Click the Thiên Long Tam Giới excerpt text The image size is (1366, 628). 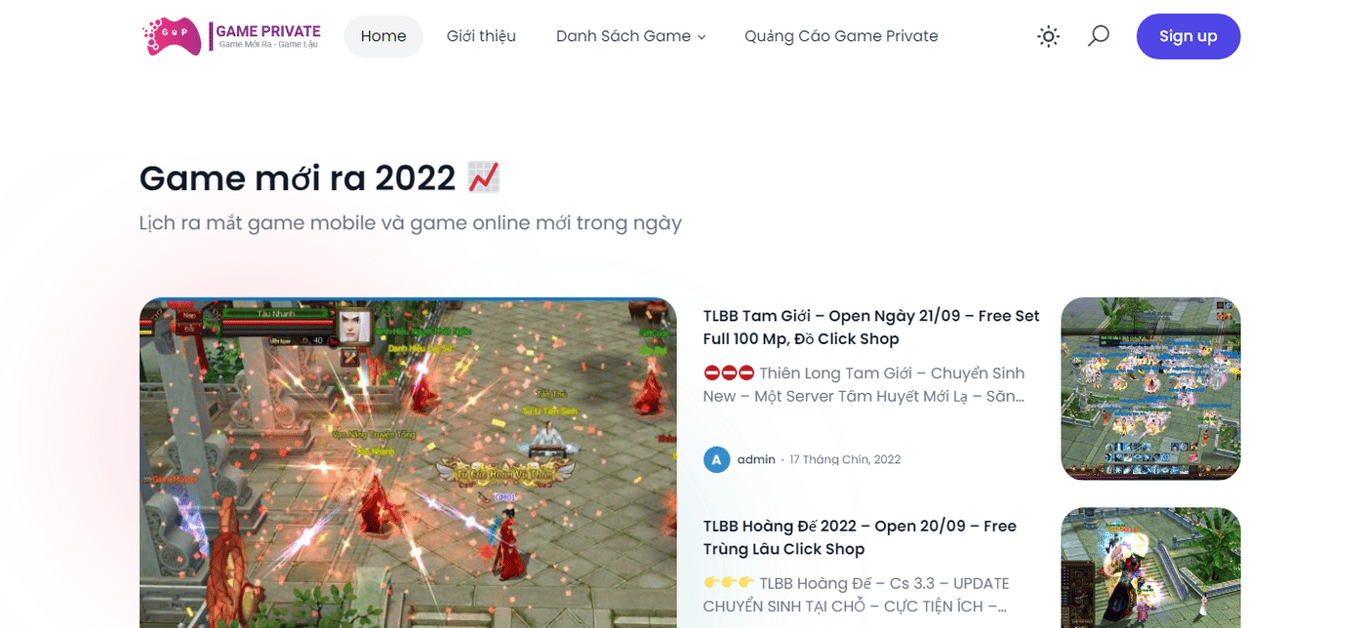coord(864,384)
